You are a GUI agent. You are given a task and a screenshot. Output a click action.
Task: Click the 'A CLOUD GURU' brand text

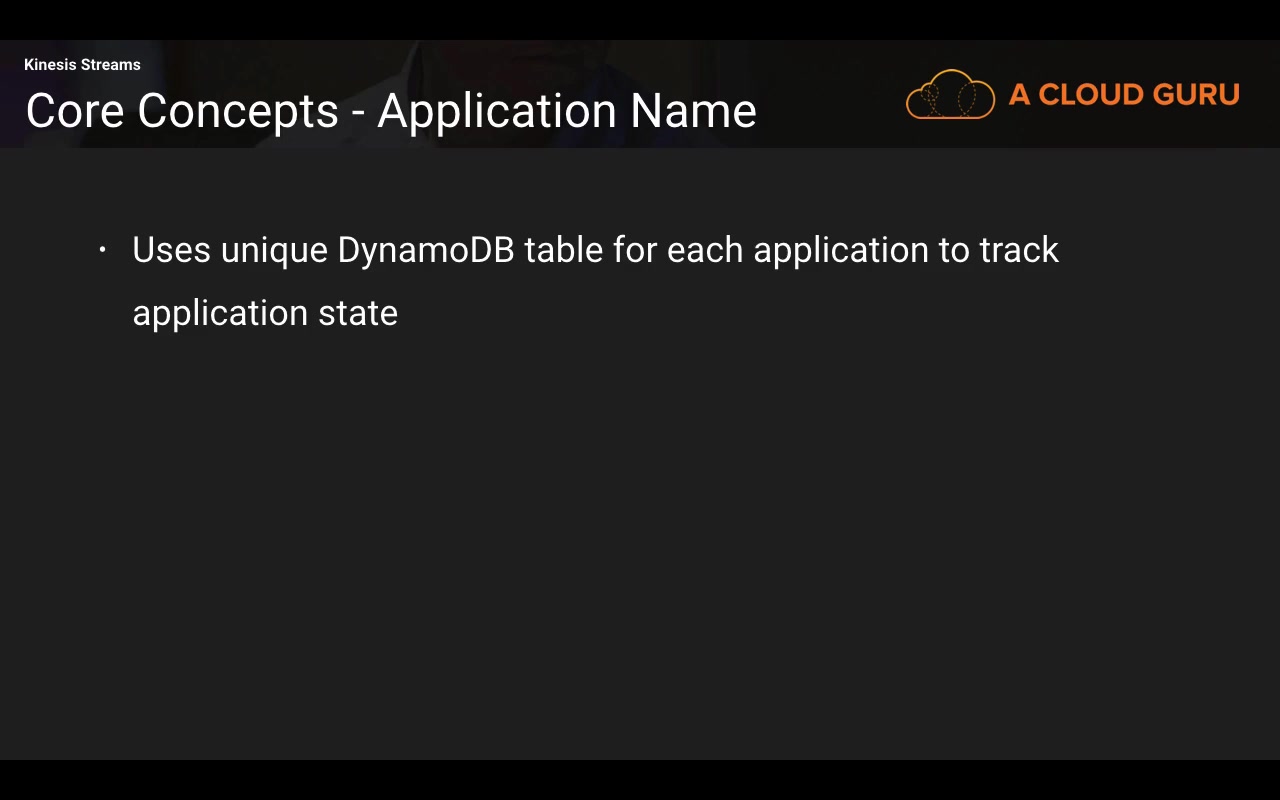tap(1124, 95)
